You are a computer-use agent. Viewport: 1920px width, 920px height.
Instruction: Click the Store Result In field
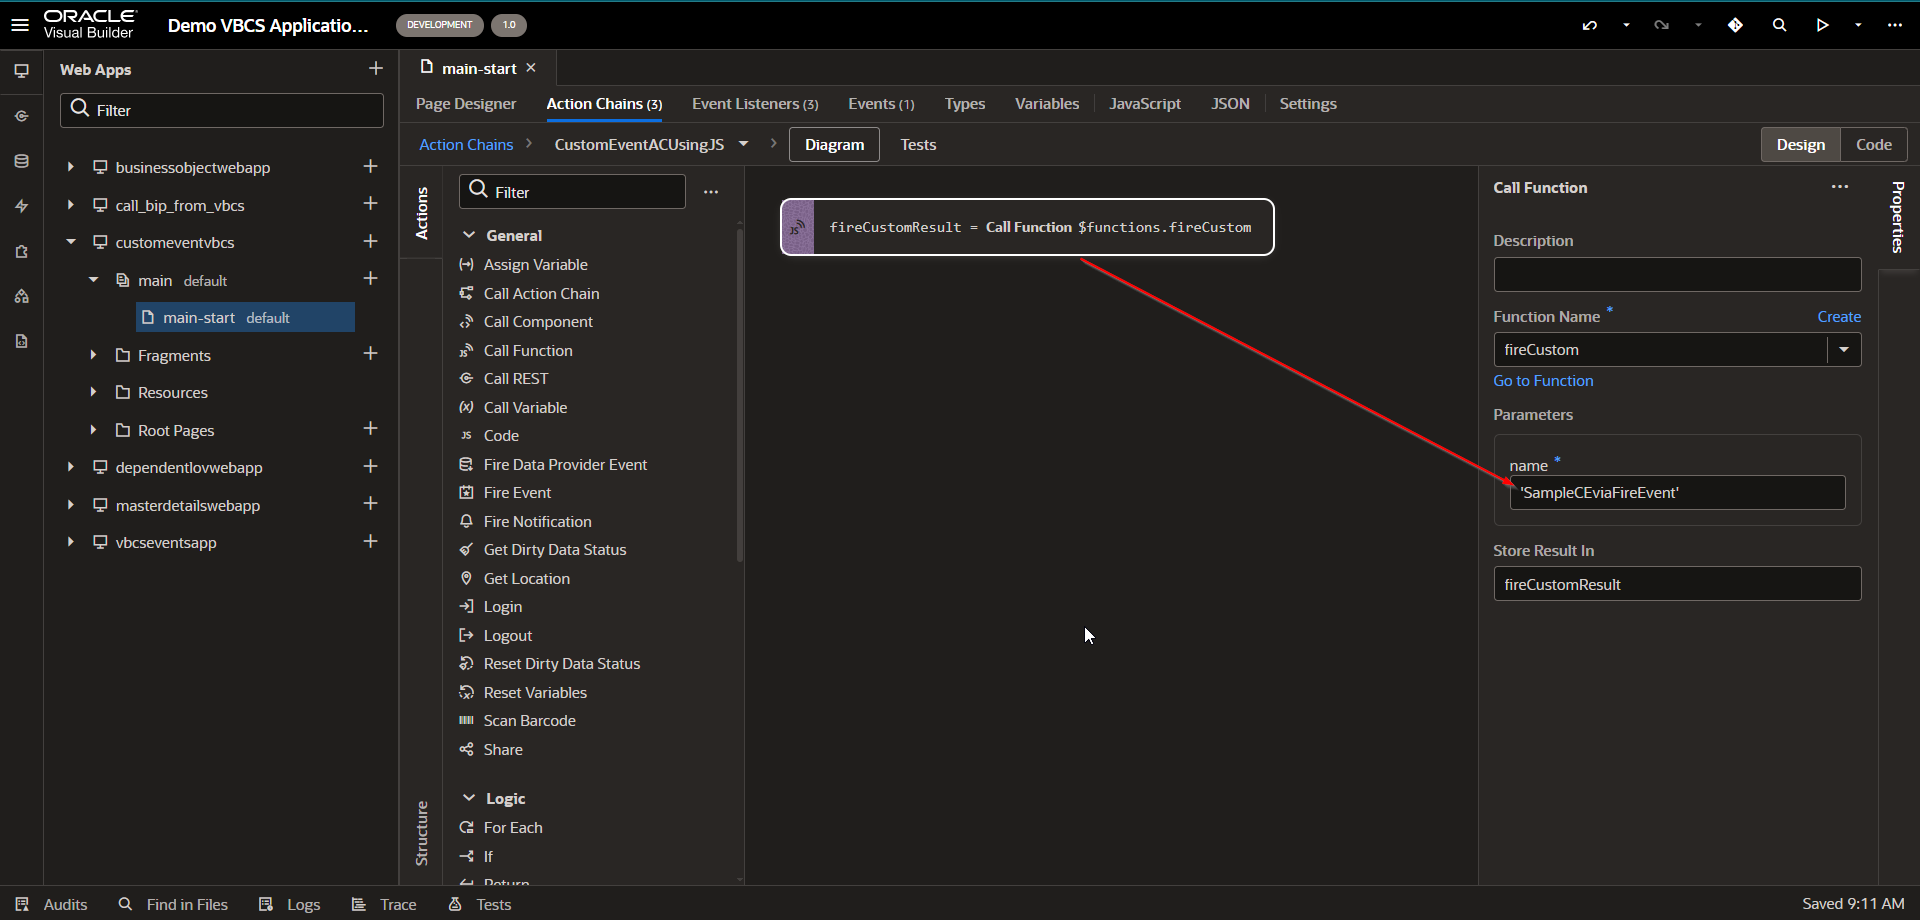pos(1677,584)
